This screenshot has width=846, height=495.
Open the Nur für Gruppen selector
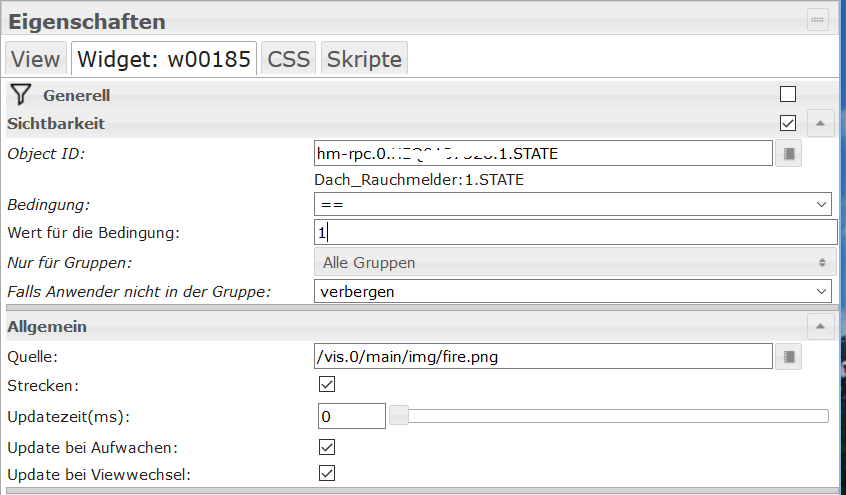pyautogui.click(x=572, y=262)
